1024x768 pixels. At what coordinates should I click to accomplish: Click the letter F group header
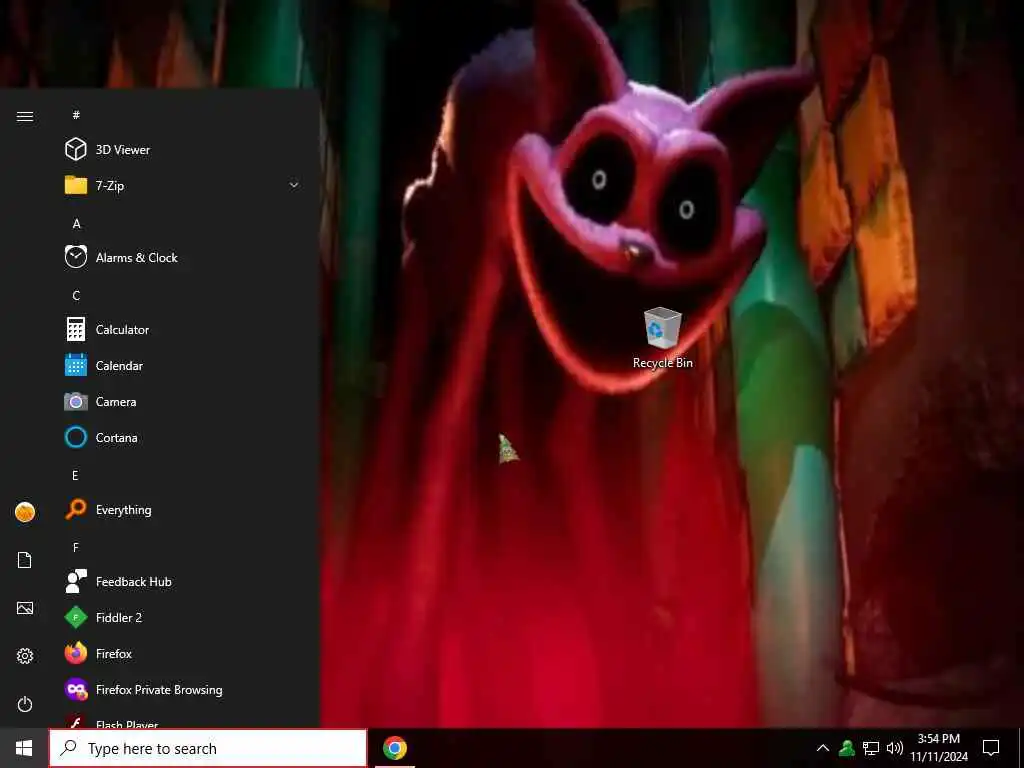tap(75, 547)
